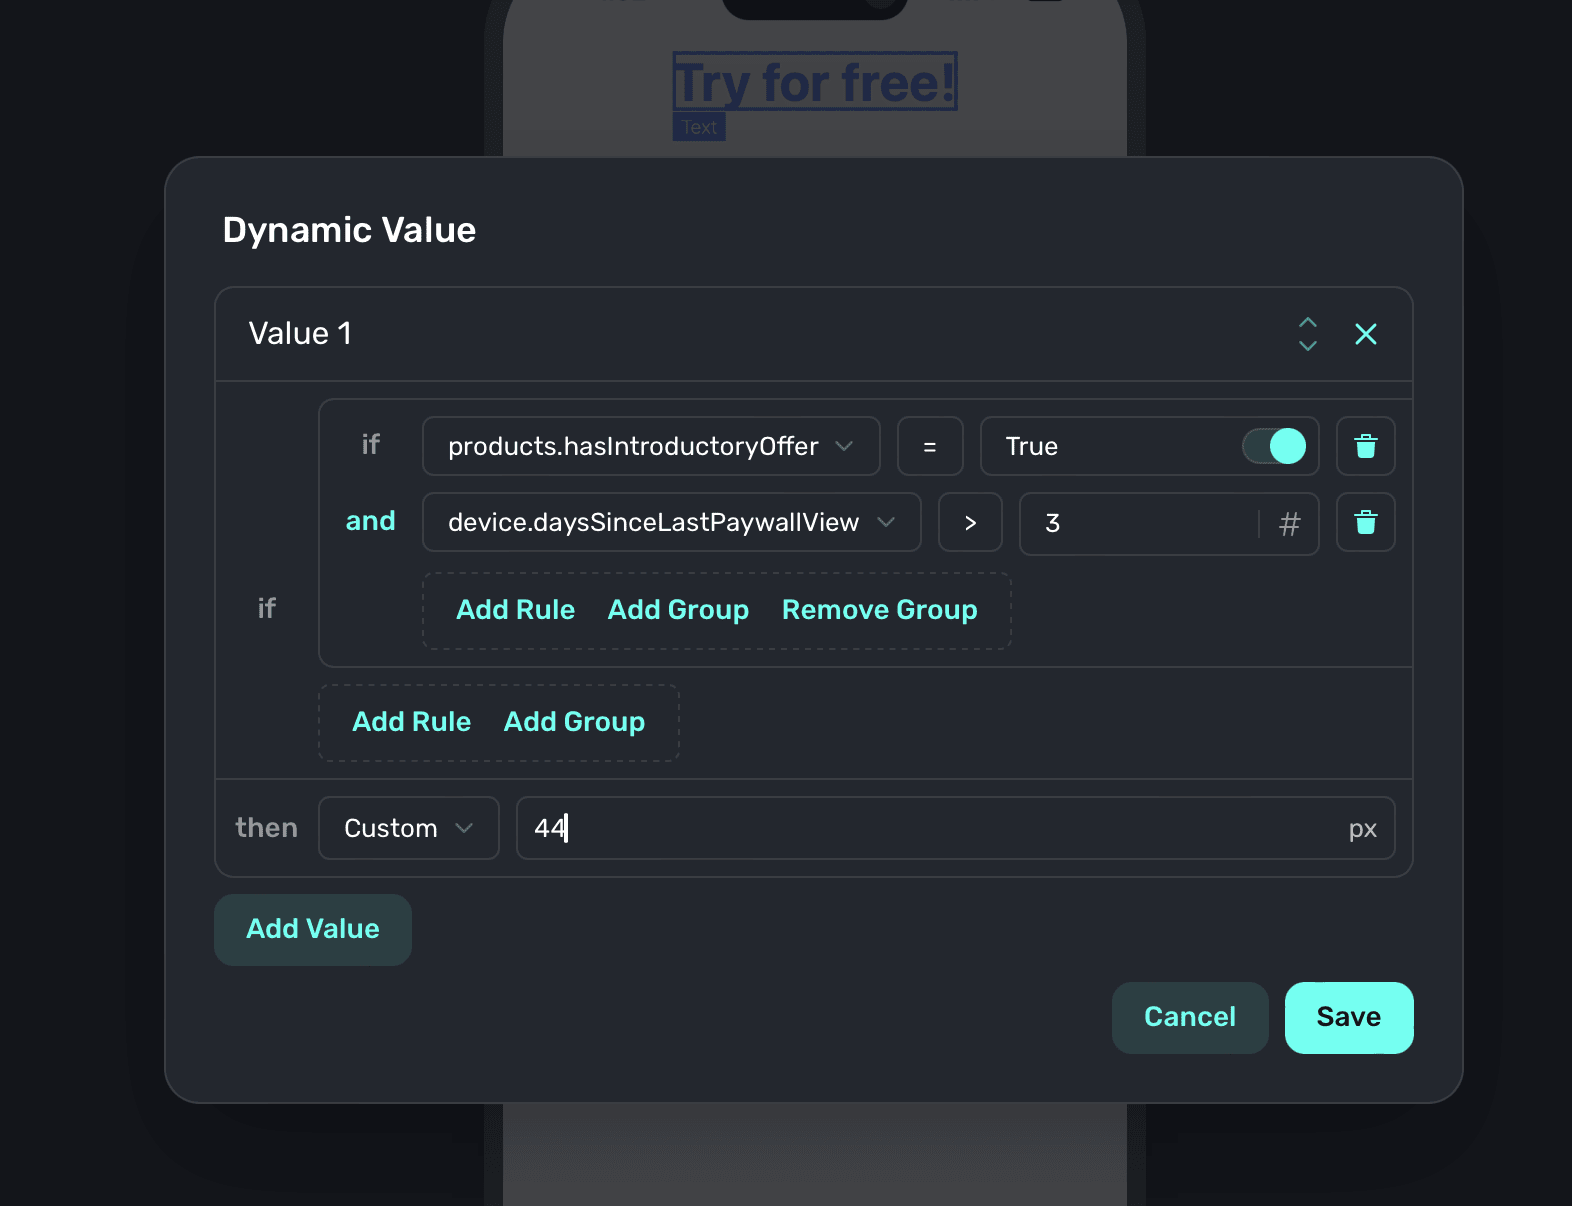Move Value 1 down with the down chevron
The width and height of the screenshot is (1572, 1206).
coord(1307,346)
